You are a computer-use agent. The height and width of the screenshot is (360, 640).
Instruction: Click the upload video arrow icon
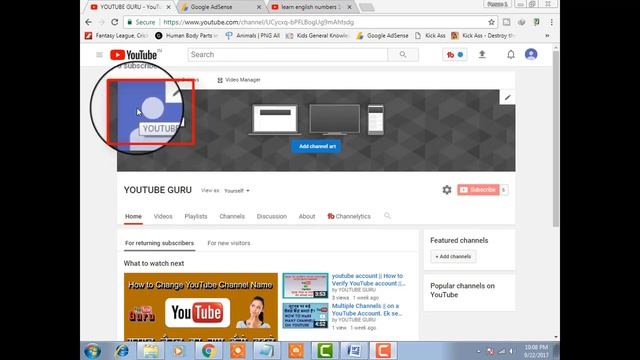(482, 54)
